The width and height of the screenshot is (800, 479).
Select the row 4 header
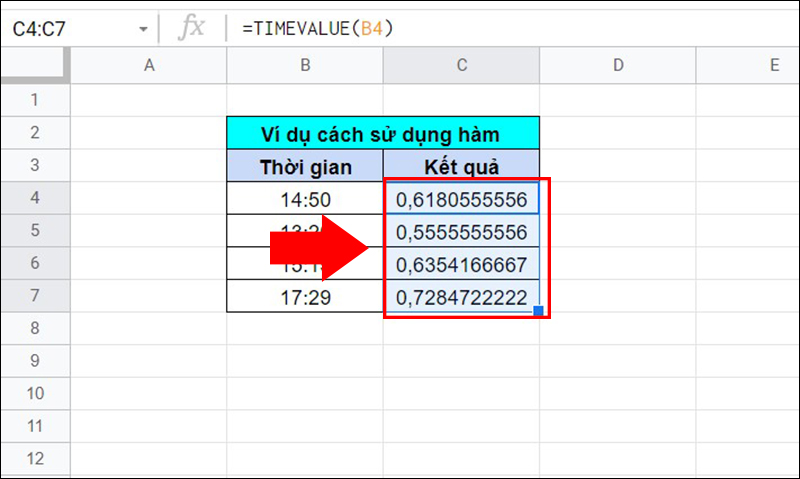[x=34, y=198]
